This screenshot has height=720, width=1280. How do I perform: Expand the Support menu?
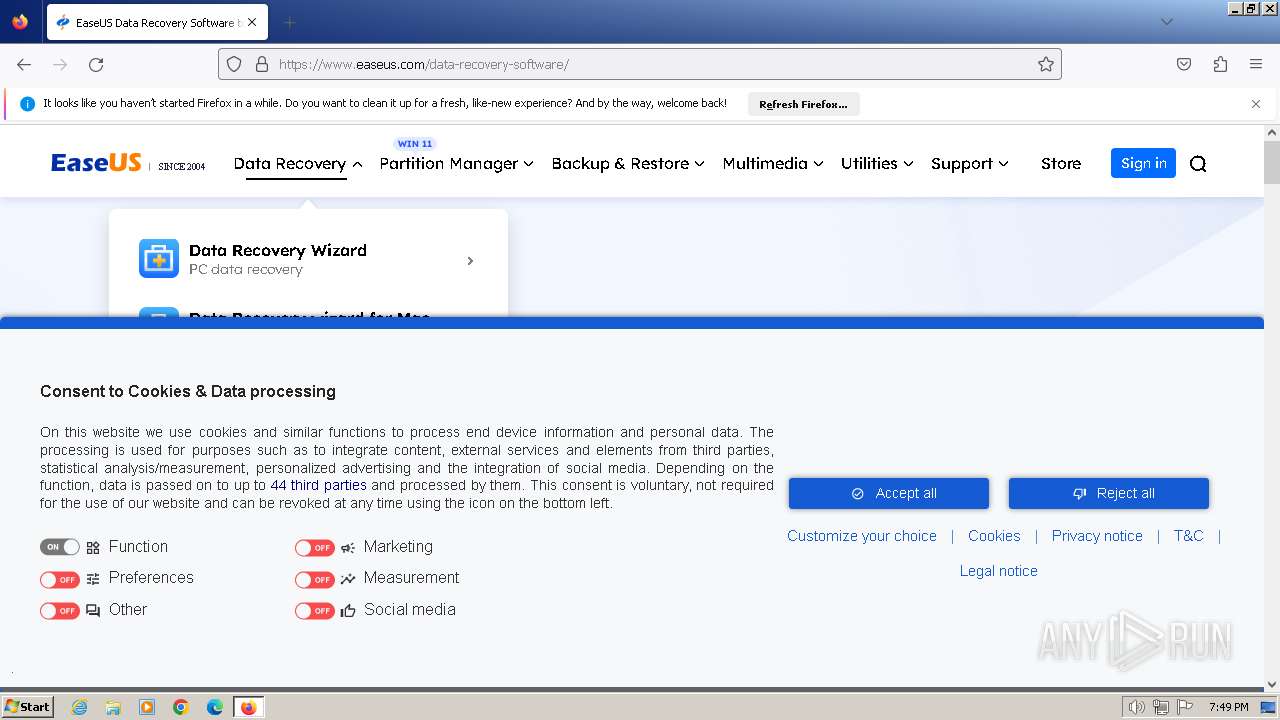point(970,164)
